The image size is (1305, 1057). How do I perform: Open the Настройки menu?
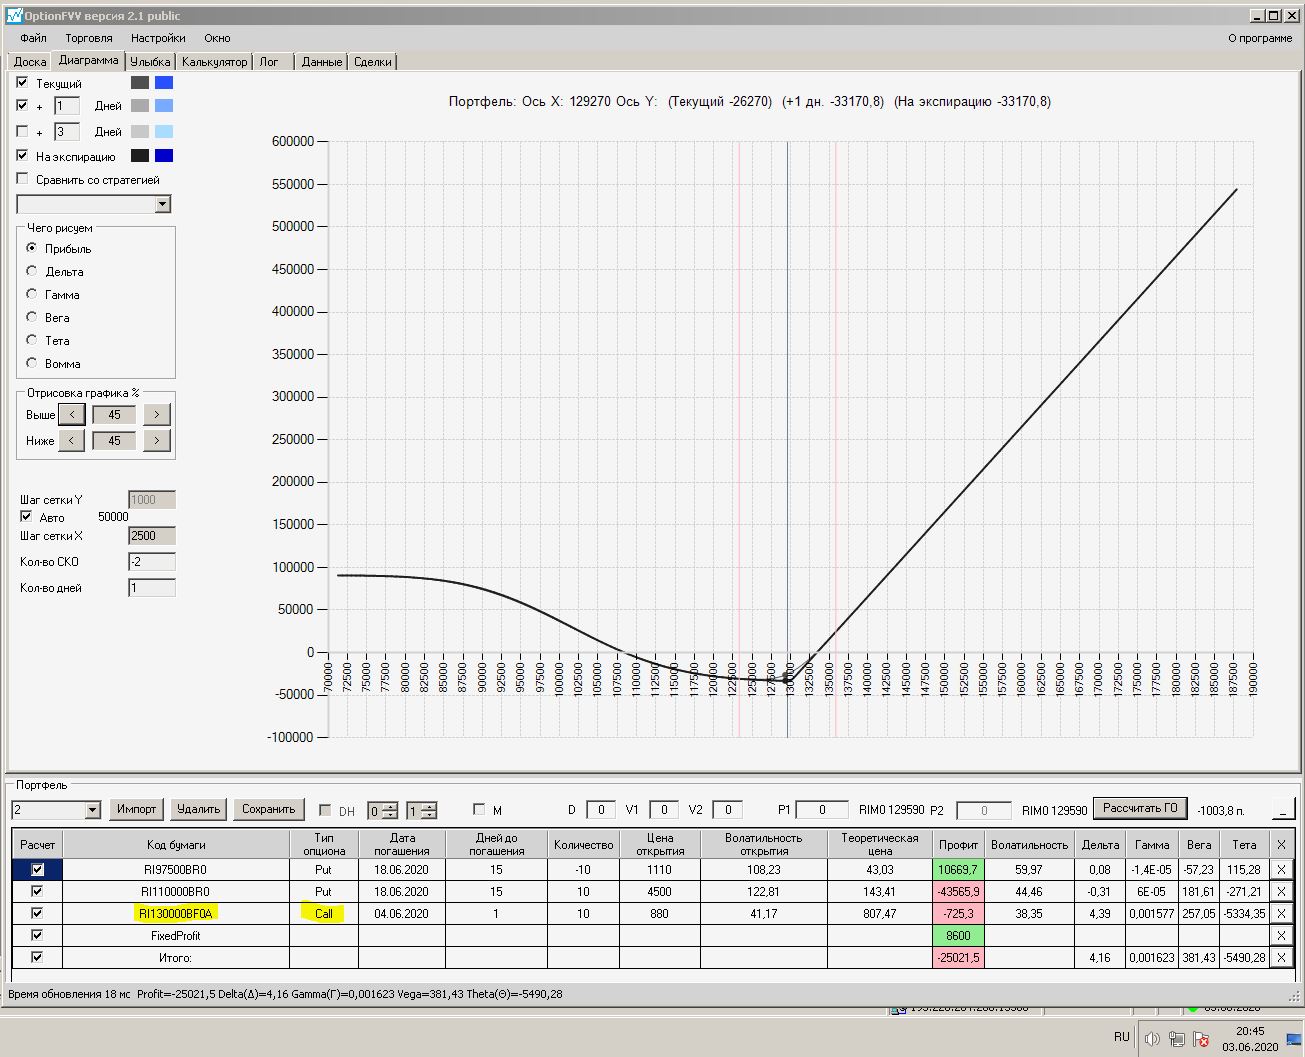158,38
